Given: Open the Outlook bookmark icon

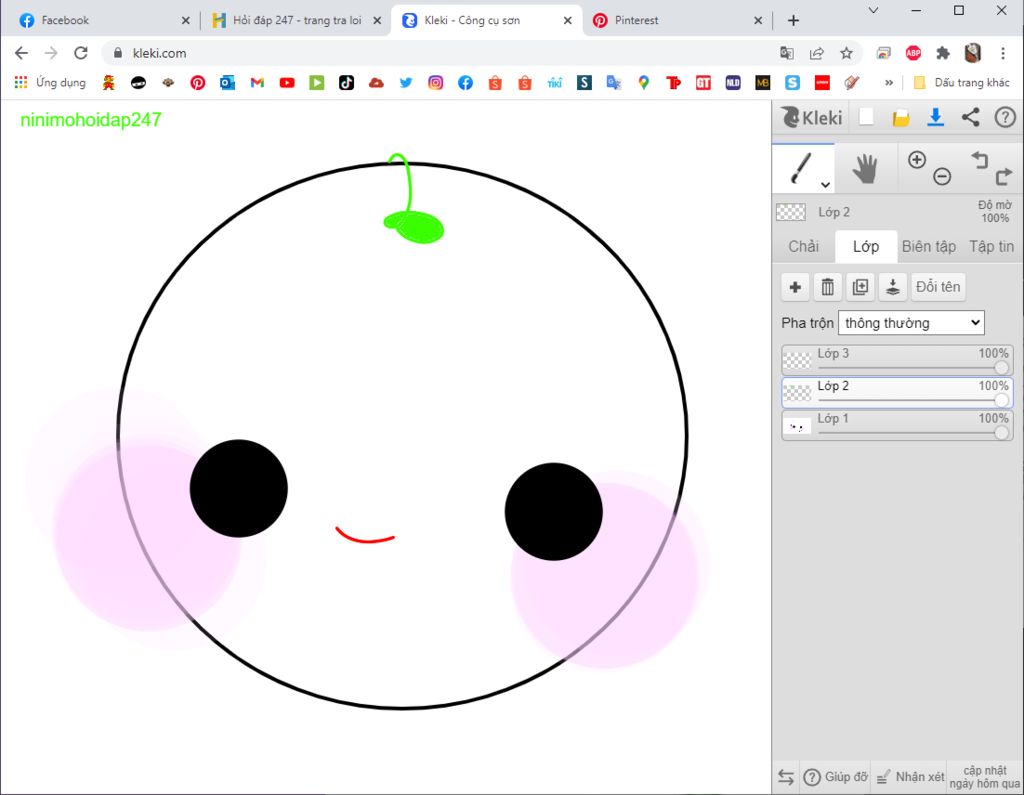Looking at the screenshot, I should pyautogui.click(x=227, y=82).
